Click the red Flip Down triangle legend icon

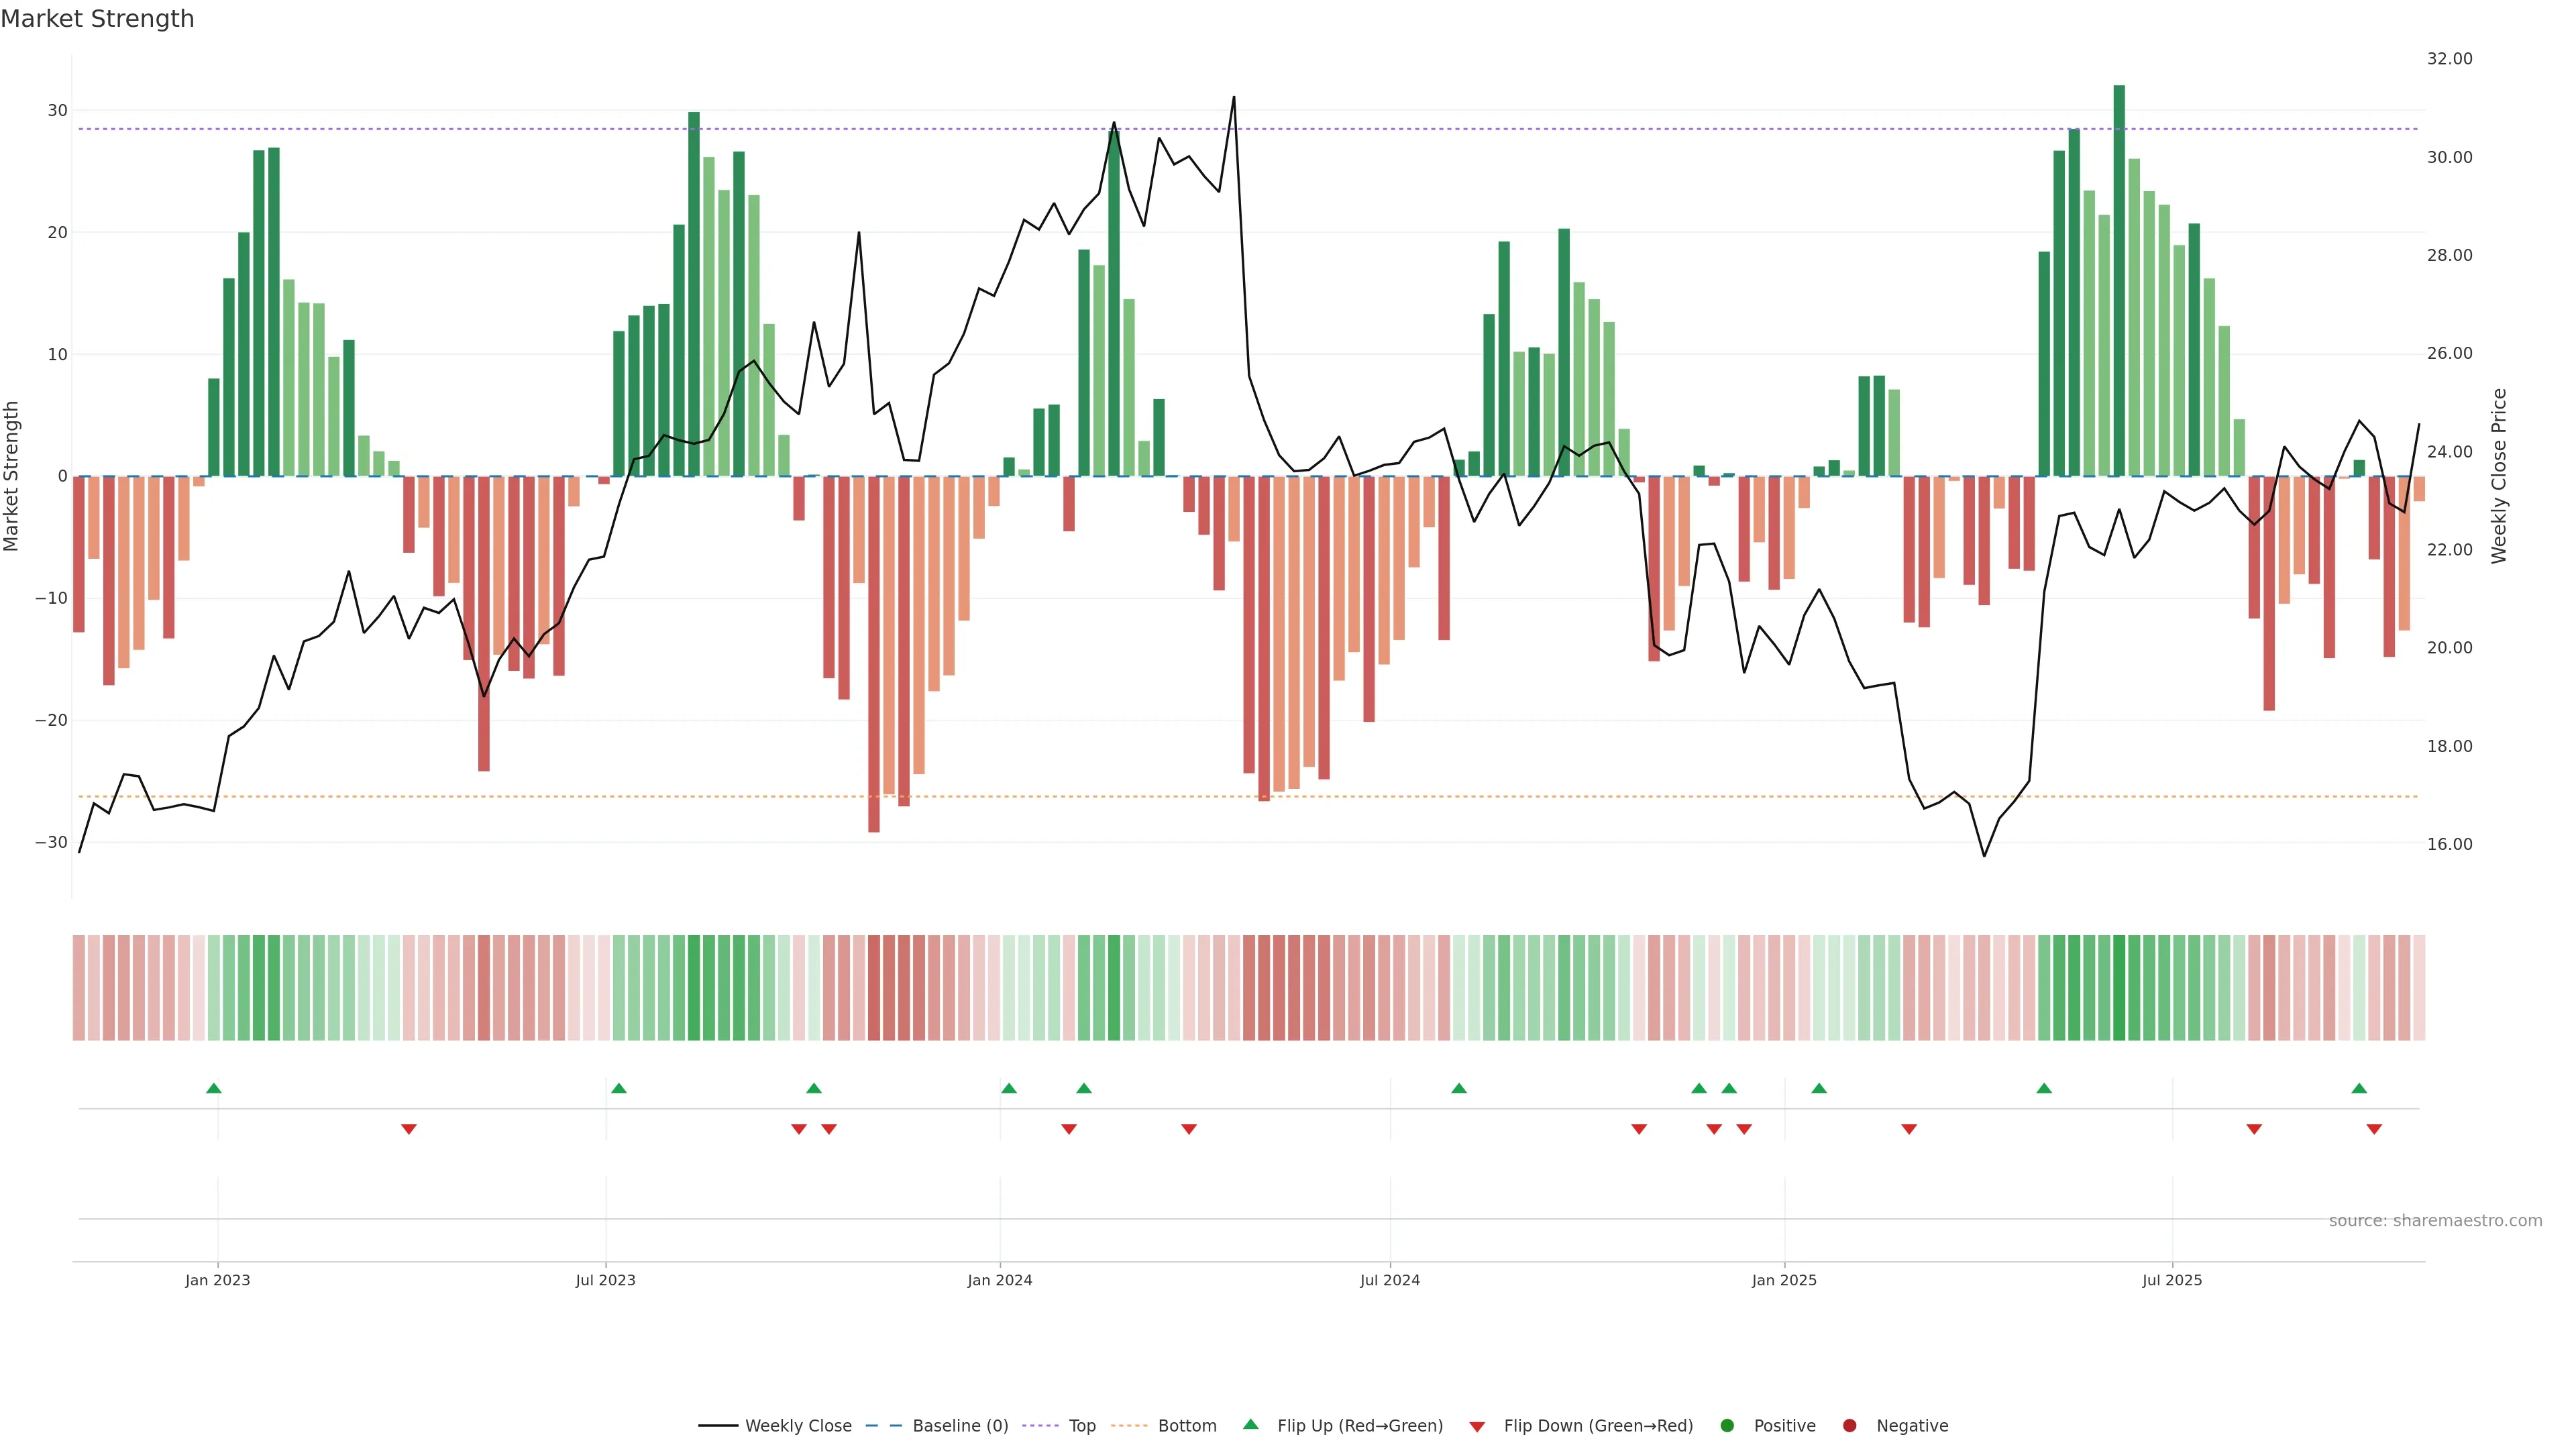(1477, 1427)
